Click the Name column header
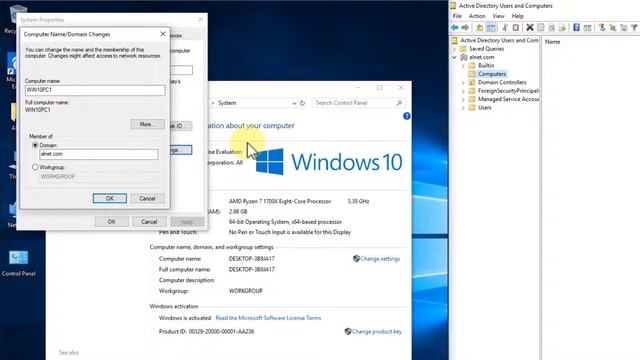This screenshot has width=640, height=360. (552, 42)
